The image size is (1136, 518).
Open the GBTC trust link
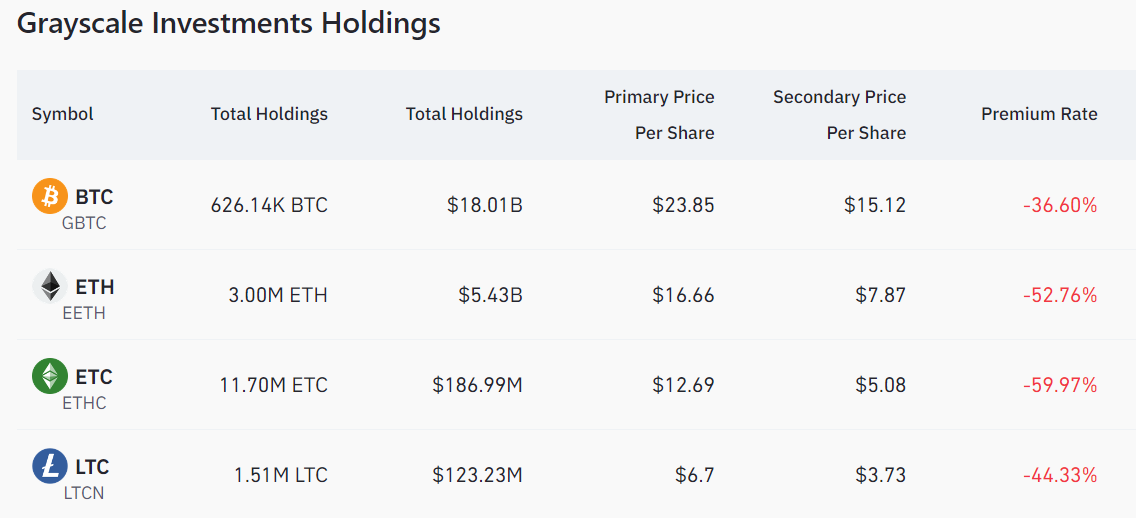[x=84, y=223]
